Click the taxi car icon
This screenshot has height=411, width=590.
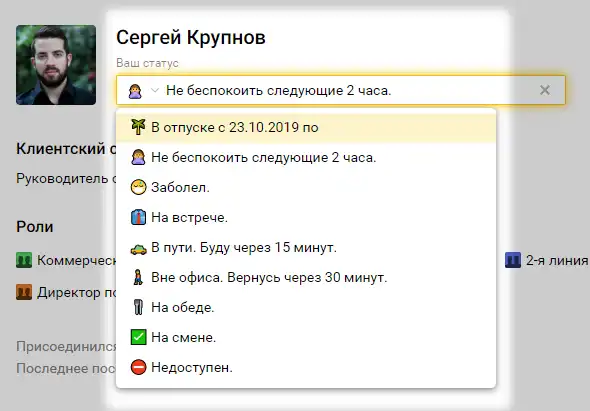(x=138, y=248)
